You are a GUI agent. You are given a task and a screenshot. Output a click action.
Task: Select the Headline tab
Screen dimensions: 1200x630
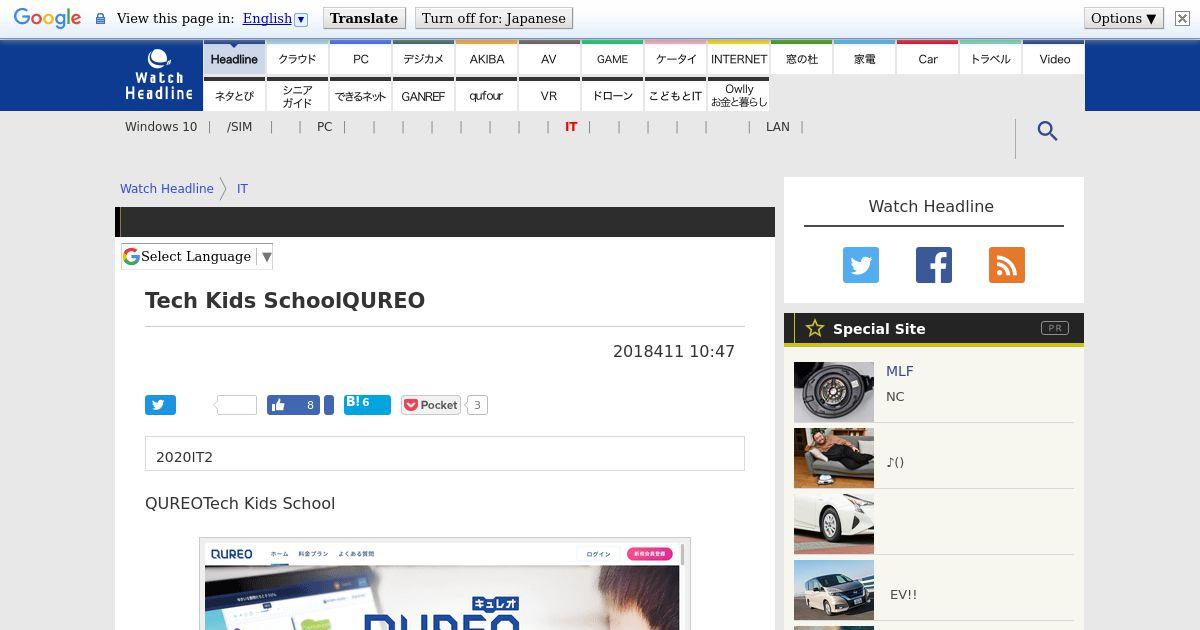[234, 58]
